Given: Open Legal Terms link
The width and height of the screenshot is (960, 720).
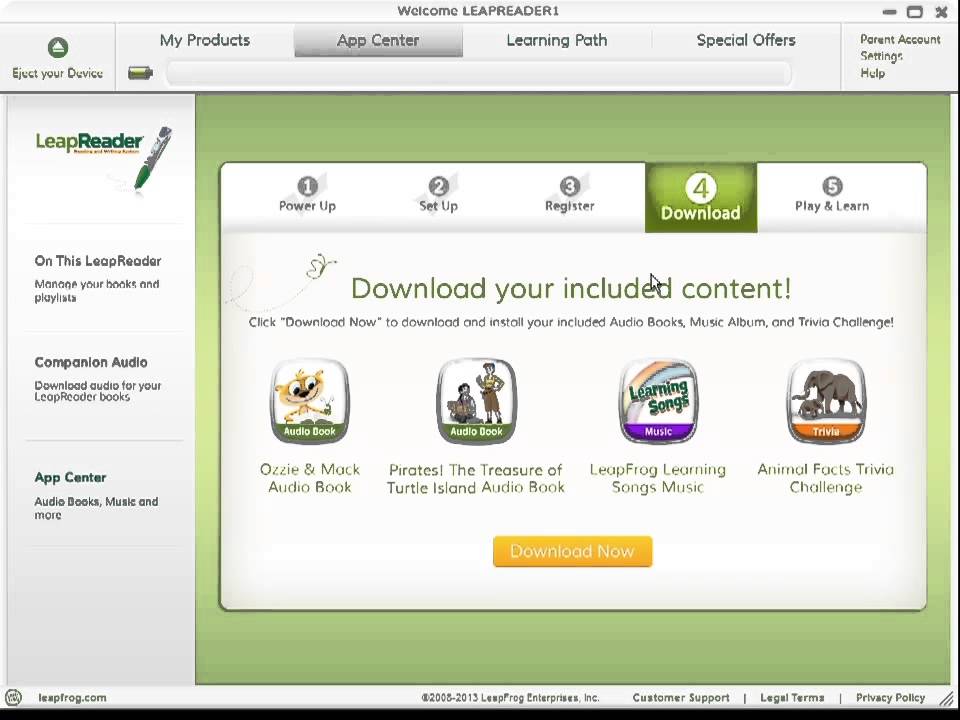Looking at the screenshot, I should (x=792, y=698).
